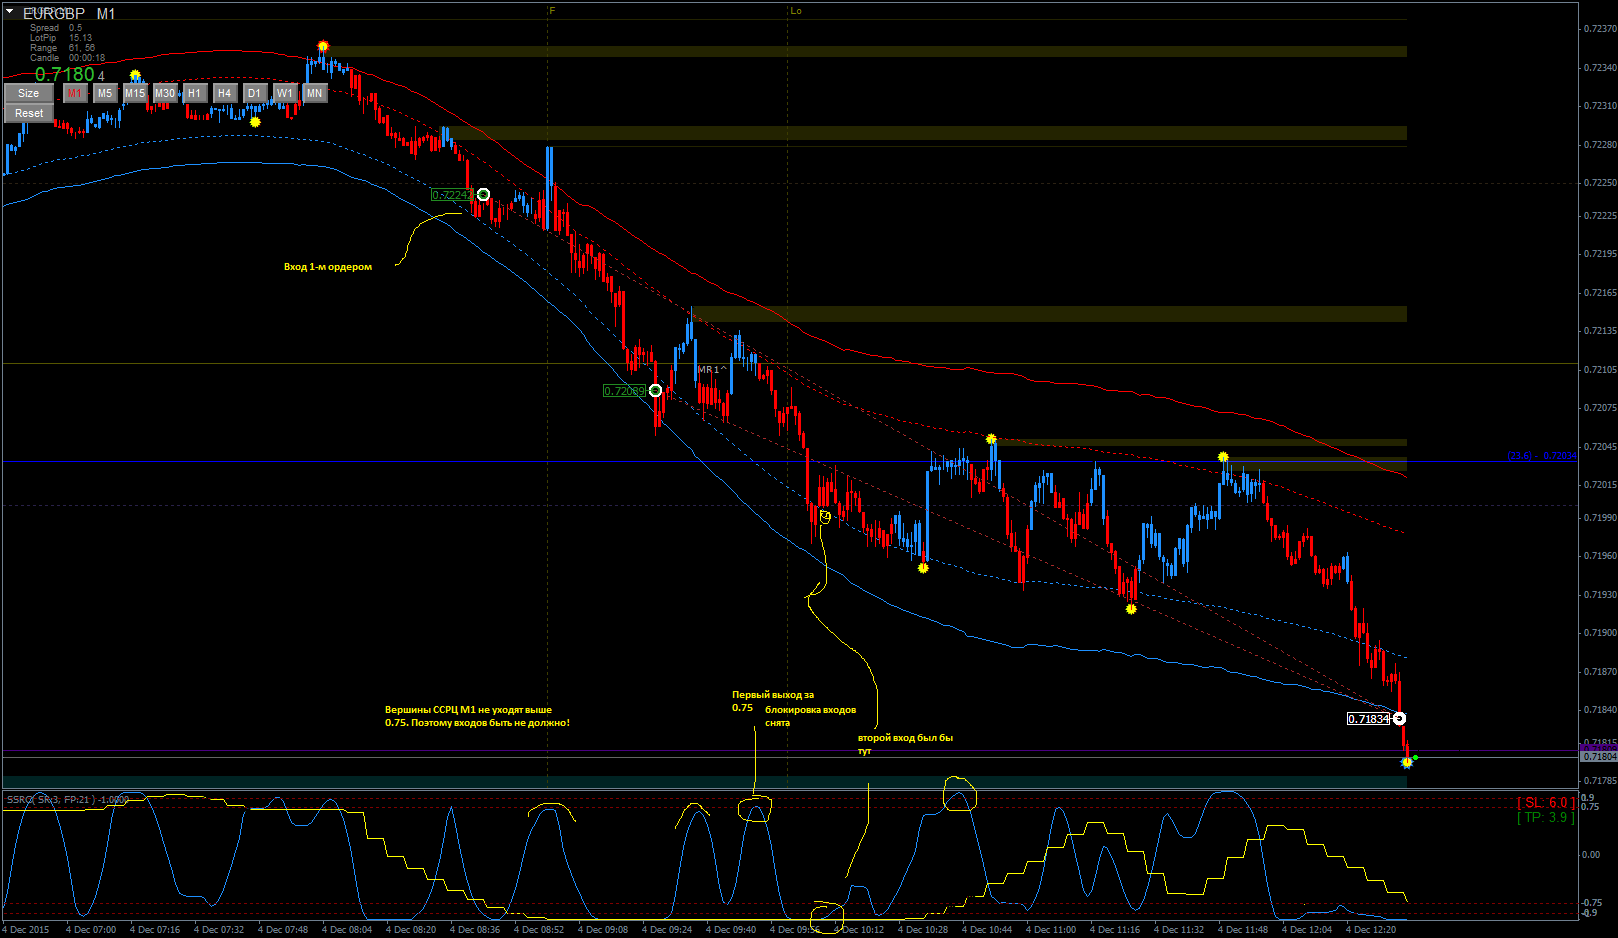The height and width of the screenshot is (938, 1618).
Task: Click the MR1^ pivot label
Action: tap(712, 370)
